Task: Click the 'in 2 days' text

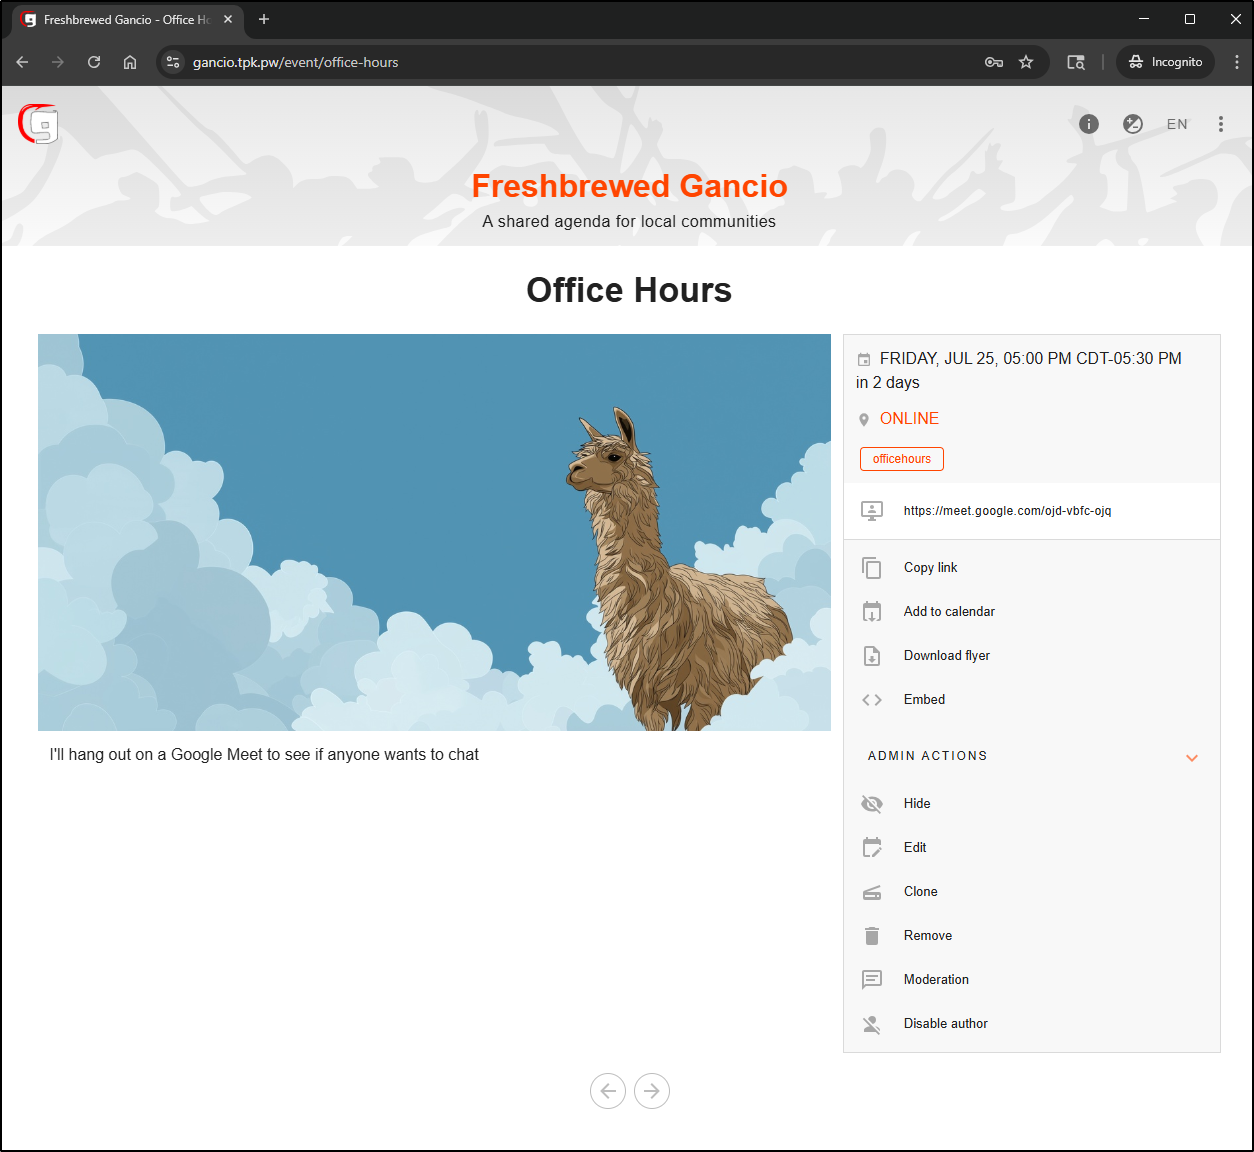Action: [x=887, y=382]
